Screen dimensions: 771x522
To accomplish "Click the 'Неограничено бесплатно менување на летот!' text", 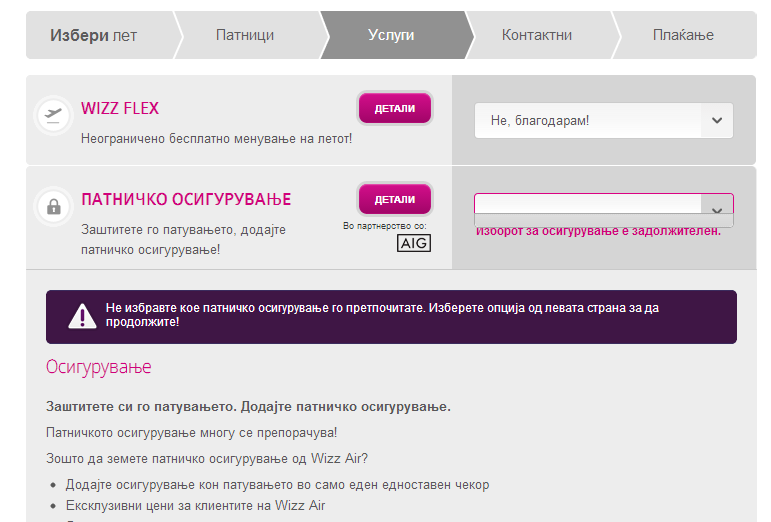I will coord(216,139).
